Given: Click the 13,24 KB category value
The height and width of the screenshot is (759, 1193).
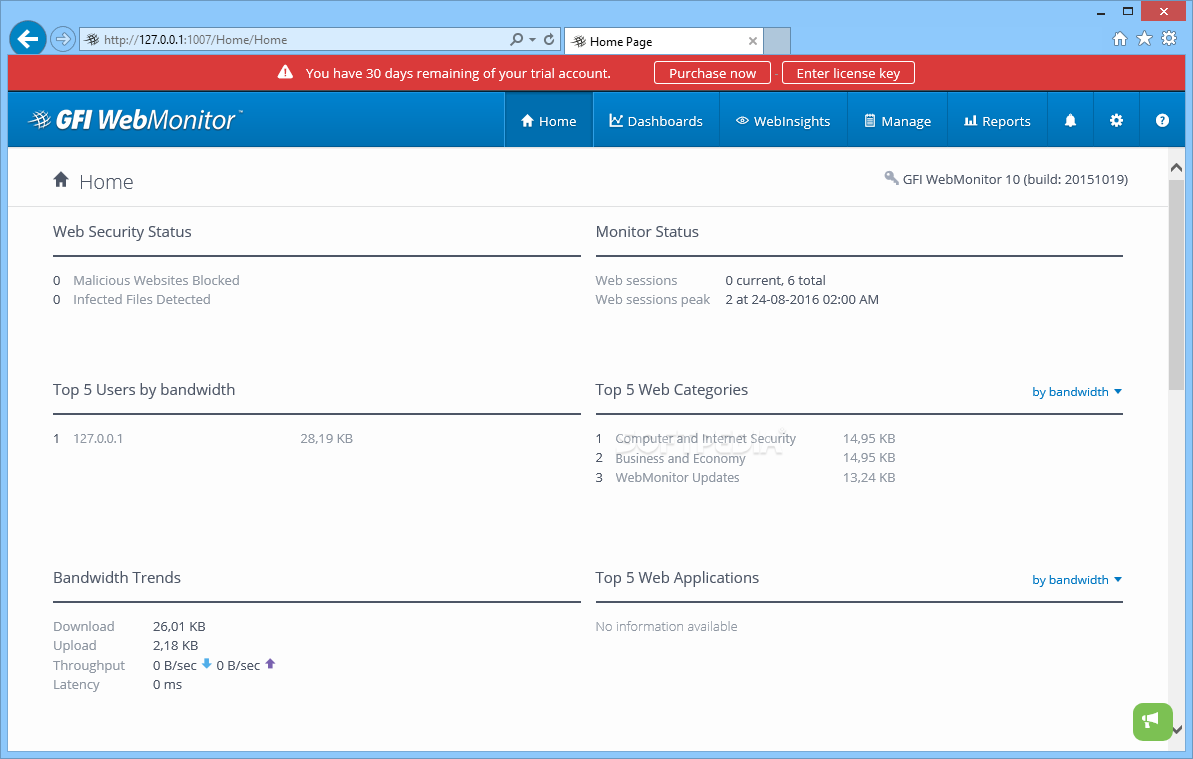Looking at the screenshot, I should pyautogui.click(x=869, y=478).
